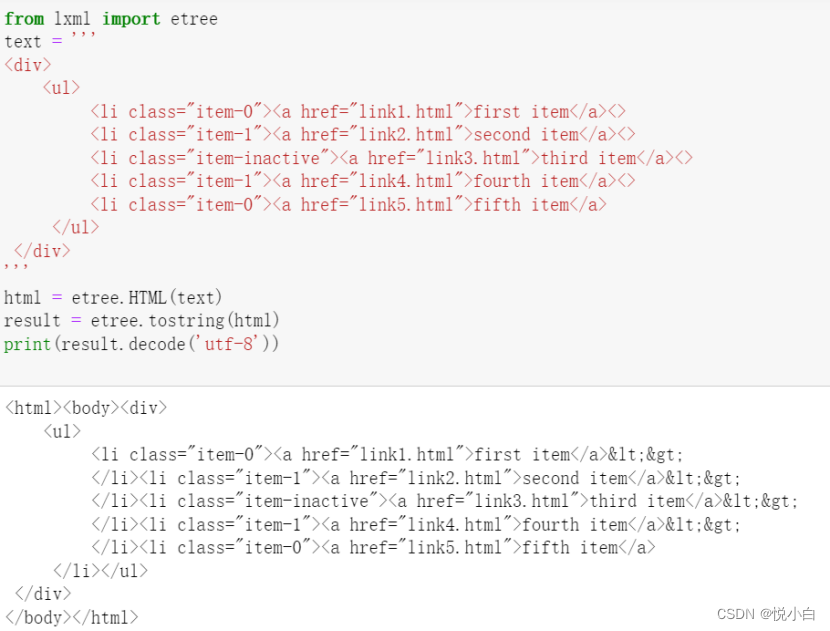Click the closing </ul> tag in code
Image resolution: width=830 pixels, height=631 pixels.
coord(76,228)
